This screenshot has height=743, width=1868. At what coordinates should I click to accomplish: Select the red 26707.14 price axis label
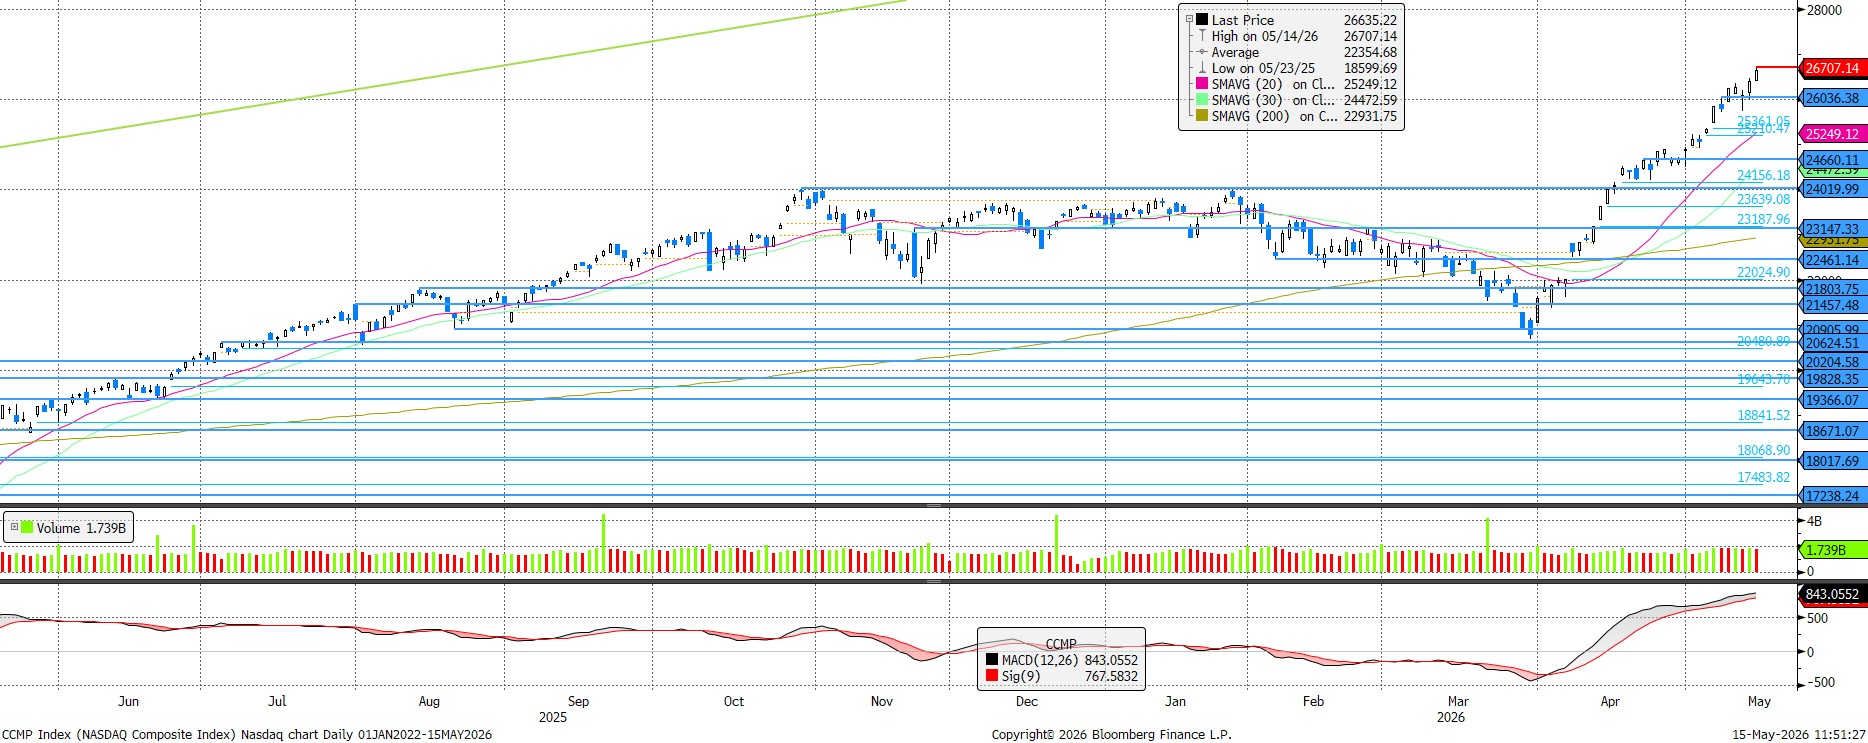tap(1832, 68)
